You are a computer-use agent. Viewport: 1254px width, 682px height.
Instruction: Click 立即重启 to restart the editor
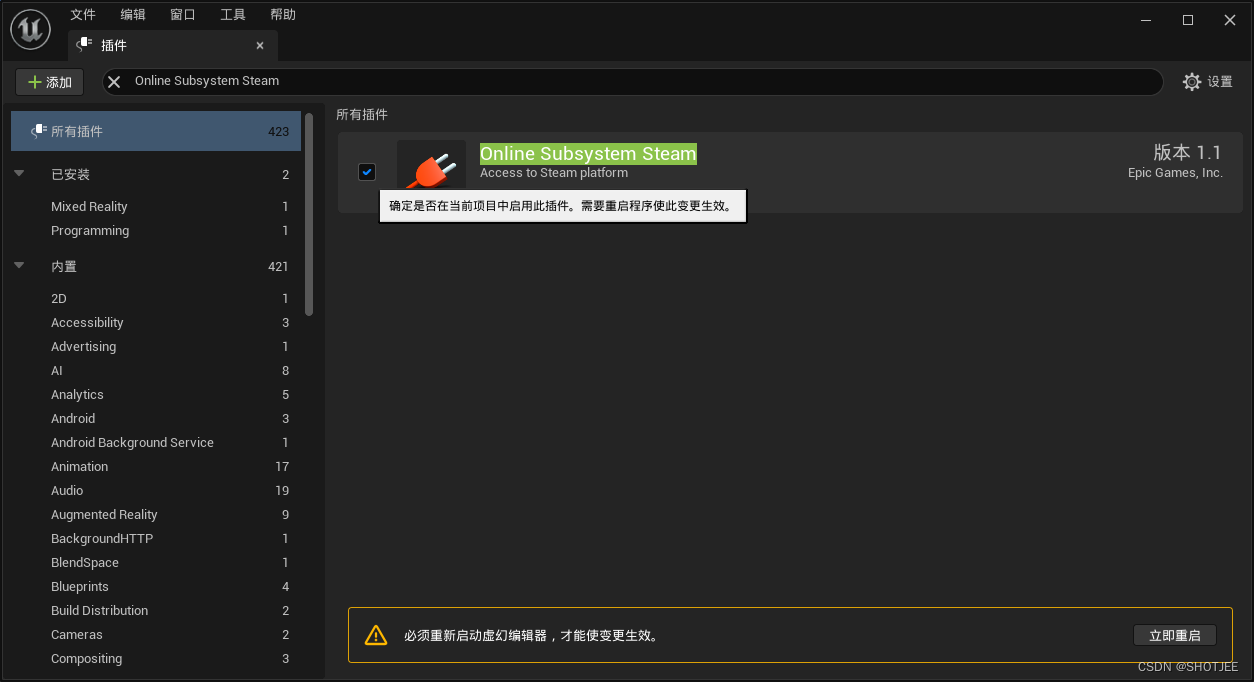point(1175,635)
